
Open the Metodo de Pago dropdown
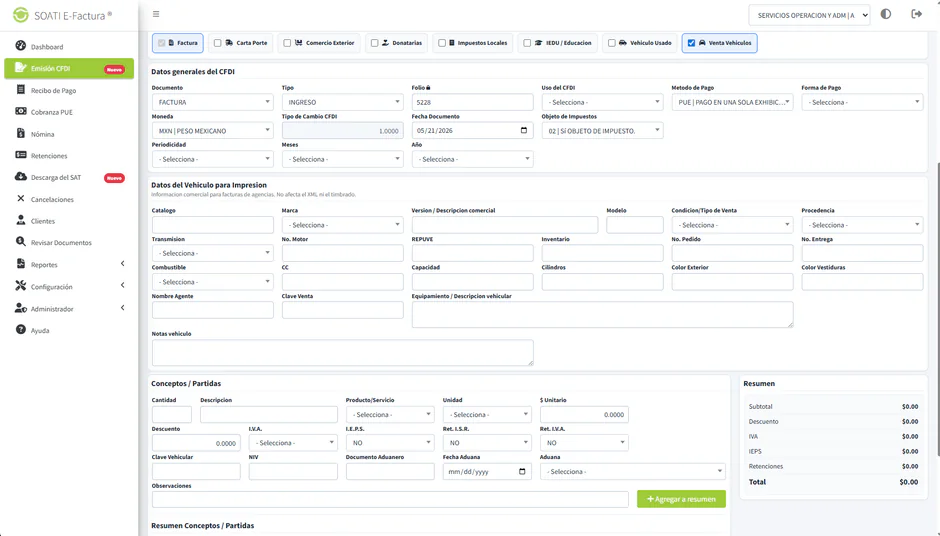click(732, 102)
